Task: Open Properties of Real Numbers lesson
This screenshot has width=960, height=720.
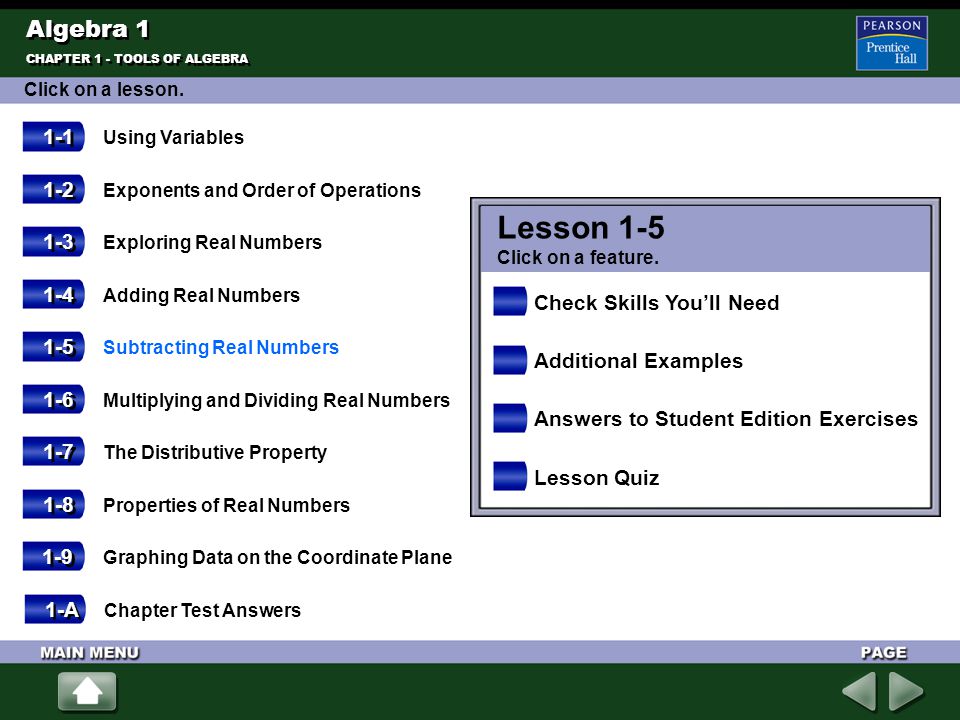Action: point(227,505)
